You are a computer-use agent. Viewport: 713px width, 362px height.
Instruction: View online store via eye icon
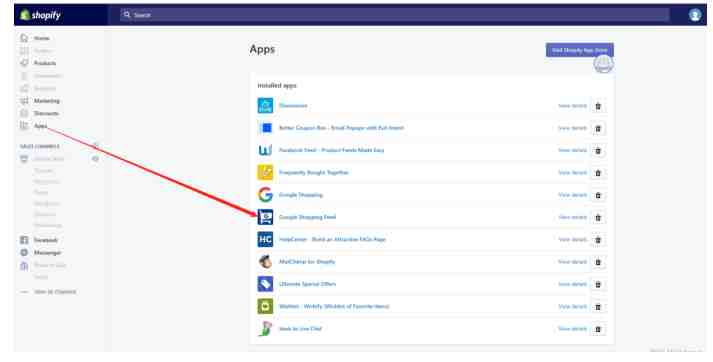click(95, 159)
